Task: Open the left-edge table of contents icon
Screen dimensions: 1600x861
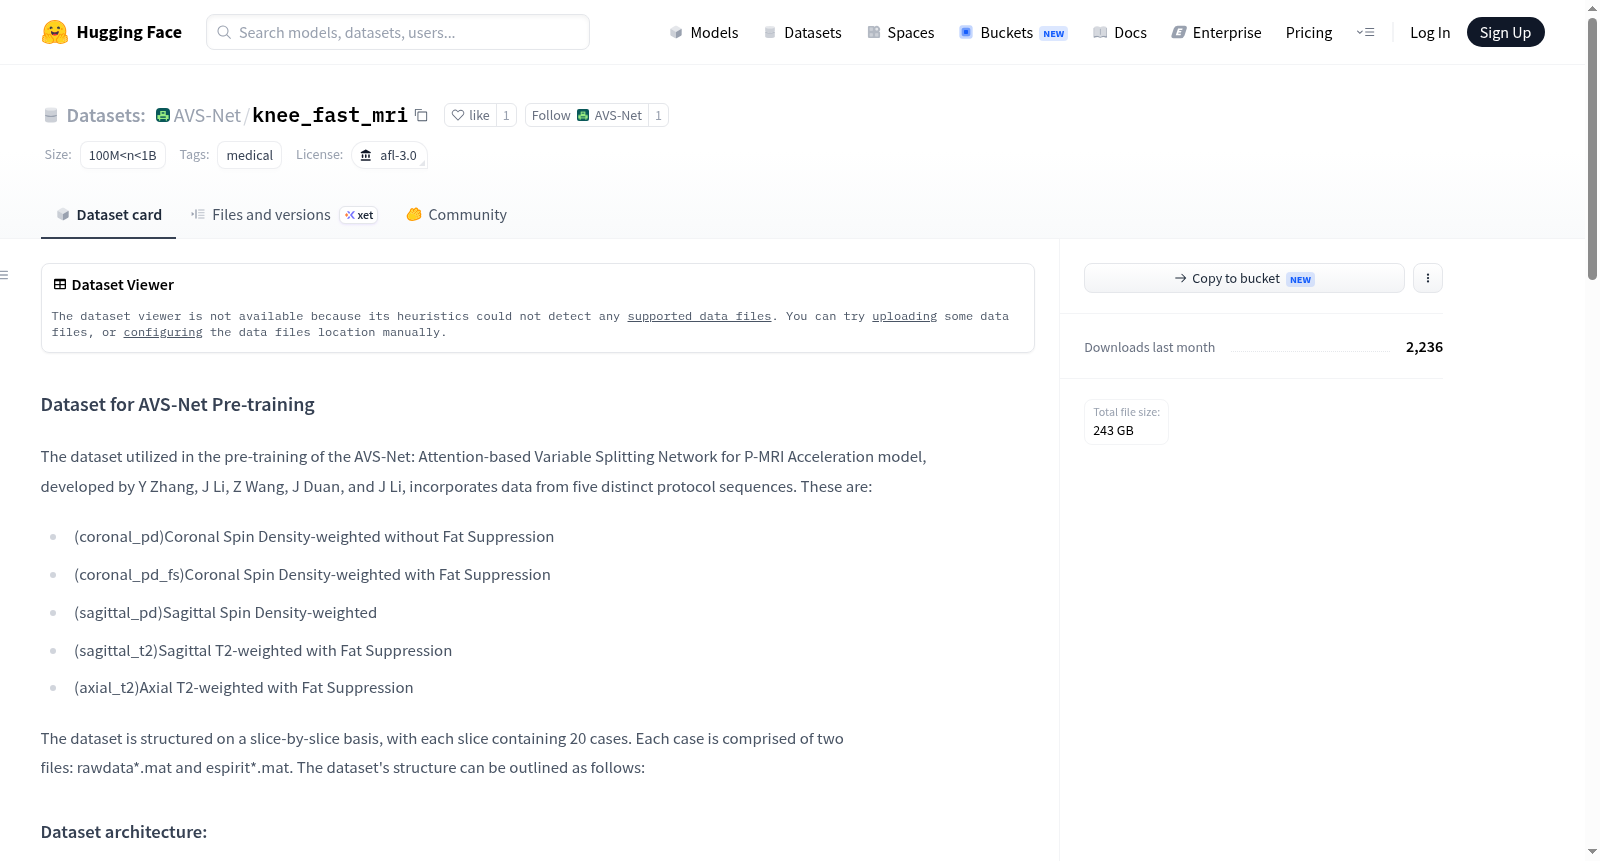Action: tap(5, 275)
